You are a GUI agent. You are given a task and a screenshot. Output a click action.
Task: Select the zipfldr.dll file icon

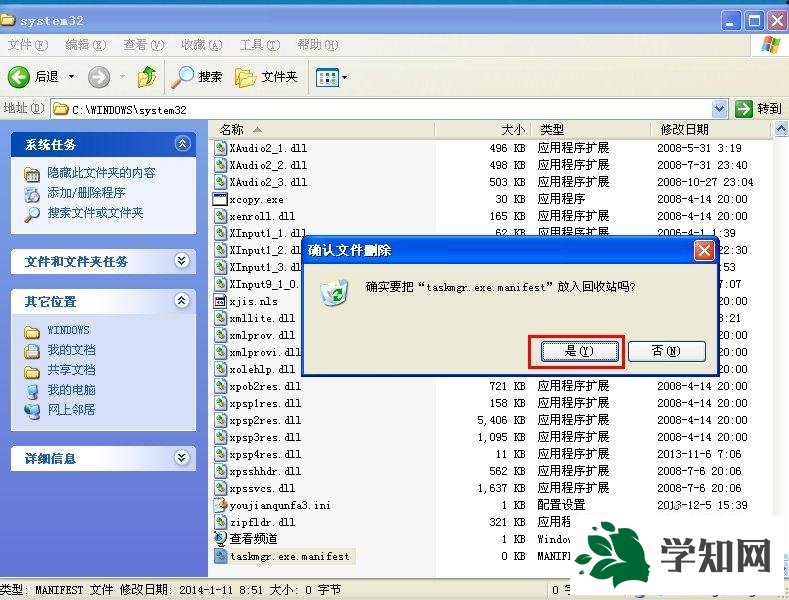[220, 522]
